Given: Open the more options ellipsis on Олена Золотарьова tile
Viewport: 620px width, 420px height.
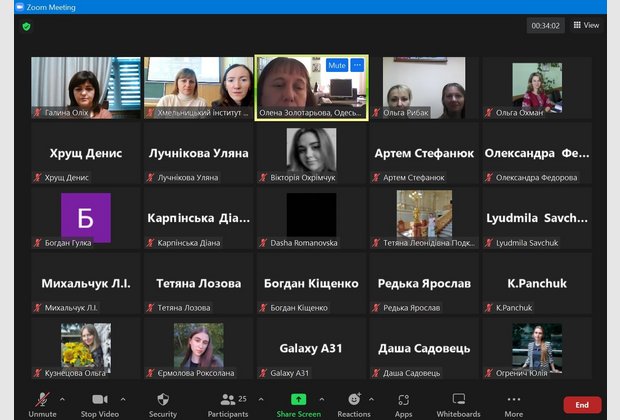Looking at the screenshot, I should point(357,65).
